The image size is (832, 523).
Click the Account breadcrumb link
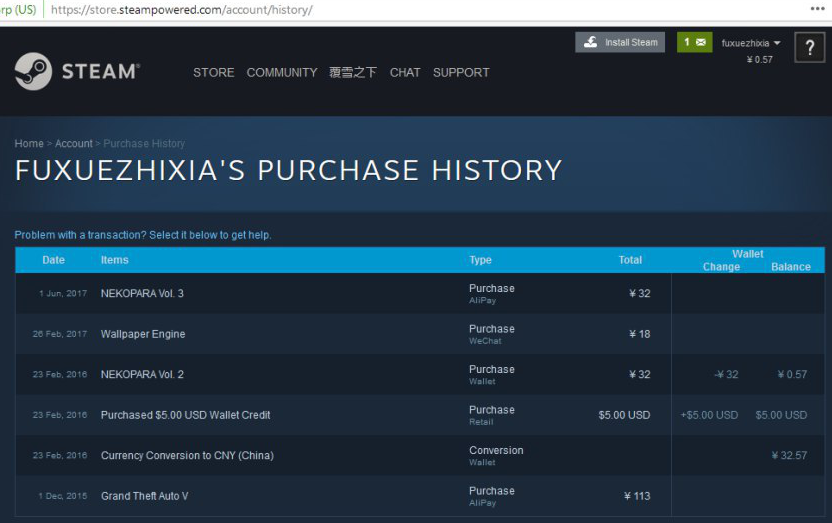[x=73, y=144]
